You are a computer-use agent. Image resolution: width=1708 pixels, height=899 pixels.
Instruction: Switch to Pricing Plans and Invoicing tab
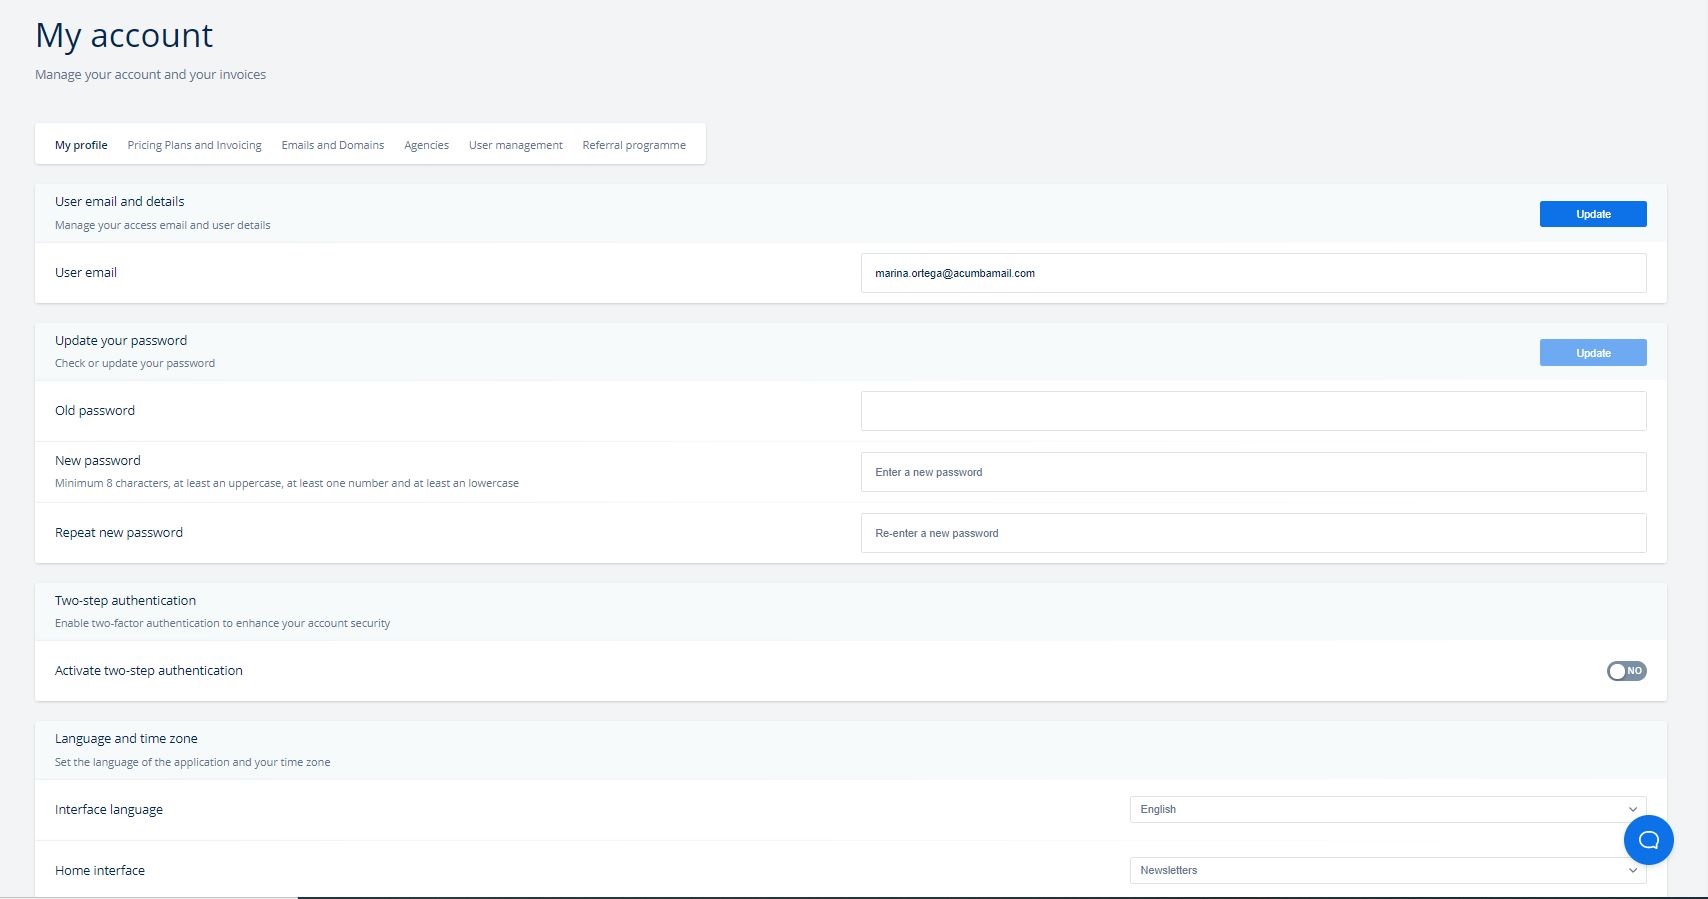click(194, 145)
